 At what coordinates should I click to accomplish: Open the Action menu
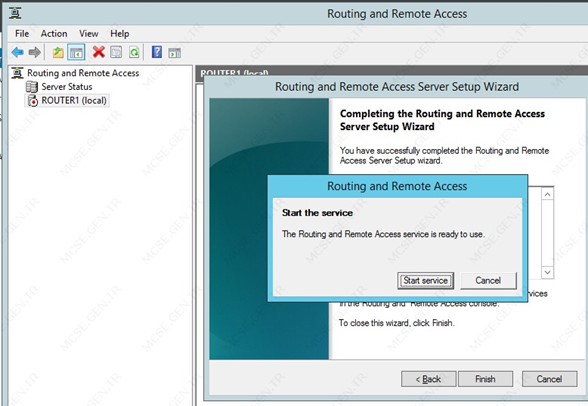point(54,34)
